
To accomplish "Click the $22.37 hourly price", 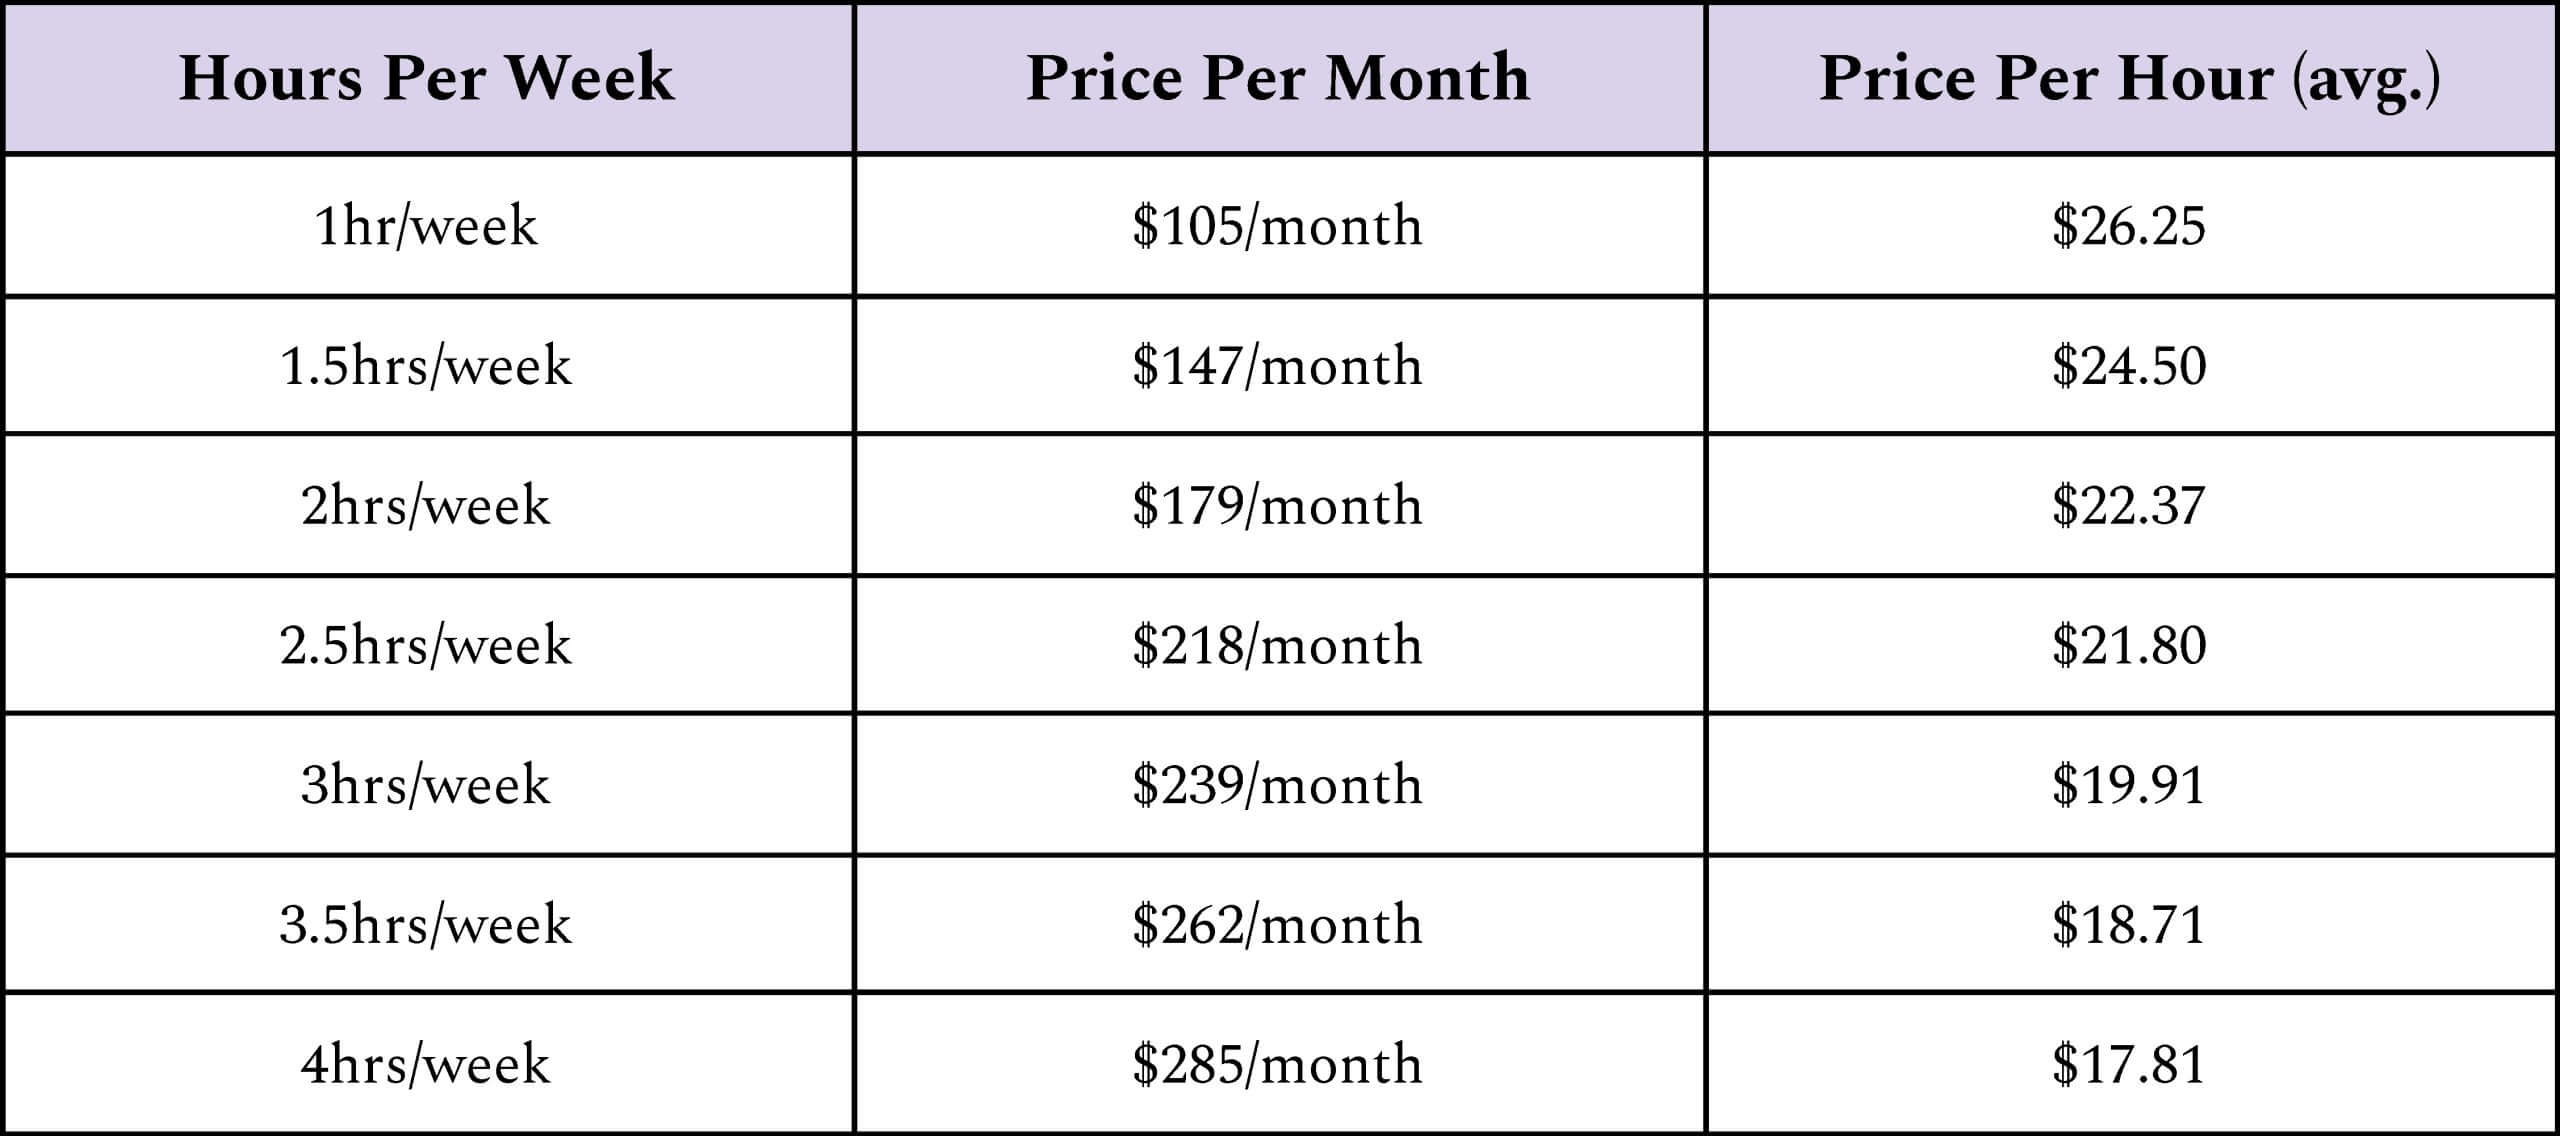I will [2129, 505].
